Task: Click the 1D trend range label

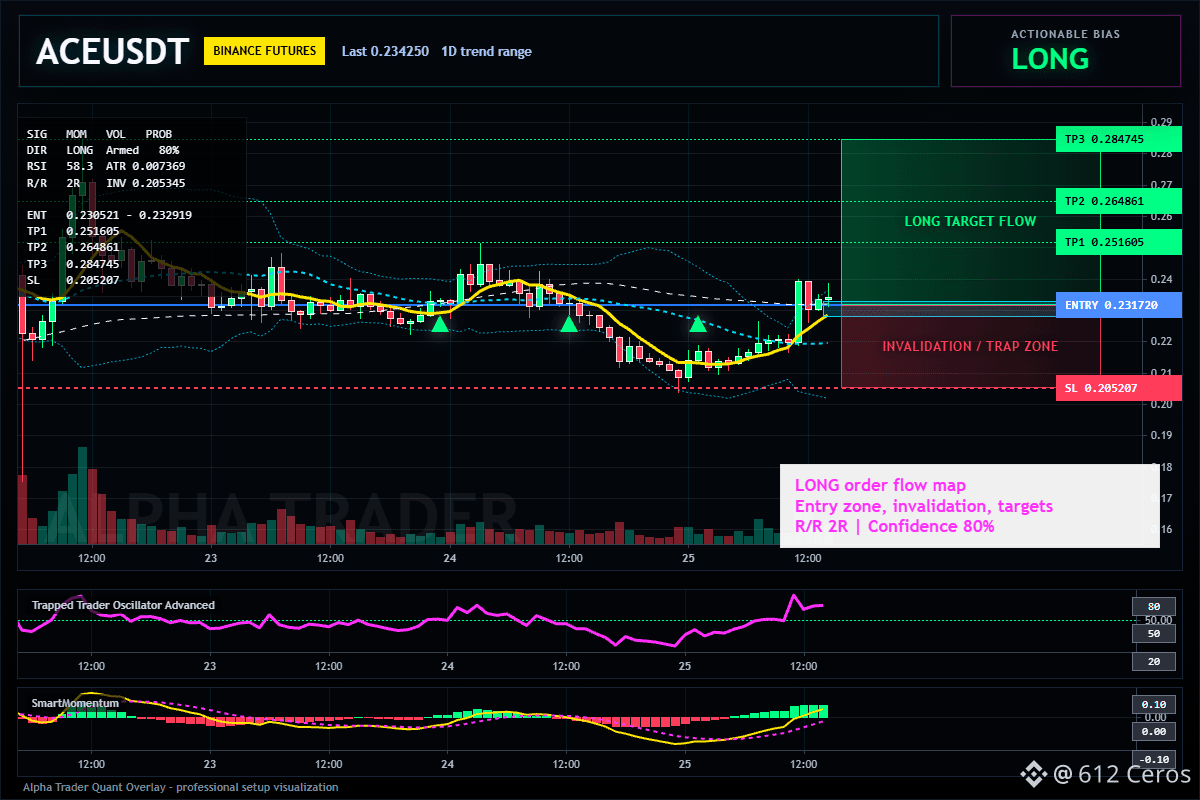Action: point(486,52)
